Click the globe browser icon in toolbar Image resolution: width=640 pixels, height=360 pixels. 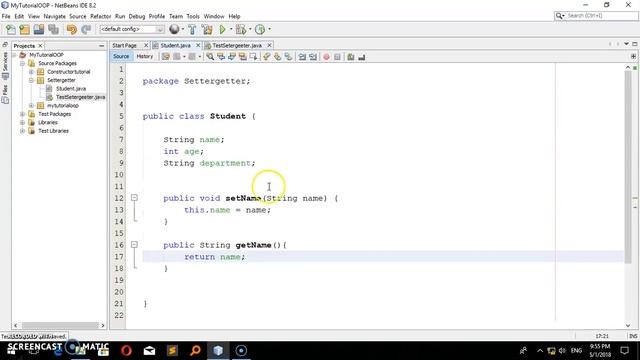click(x=174, y=29)
